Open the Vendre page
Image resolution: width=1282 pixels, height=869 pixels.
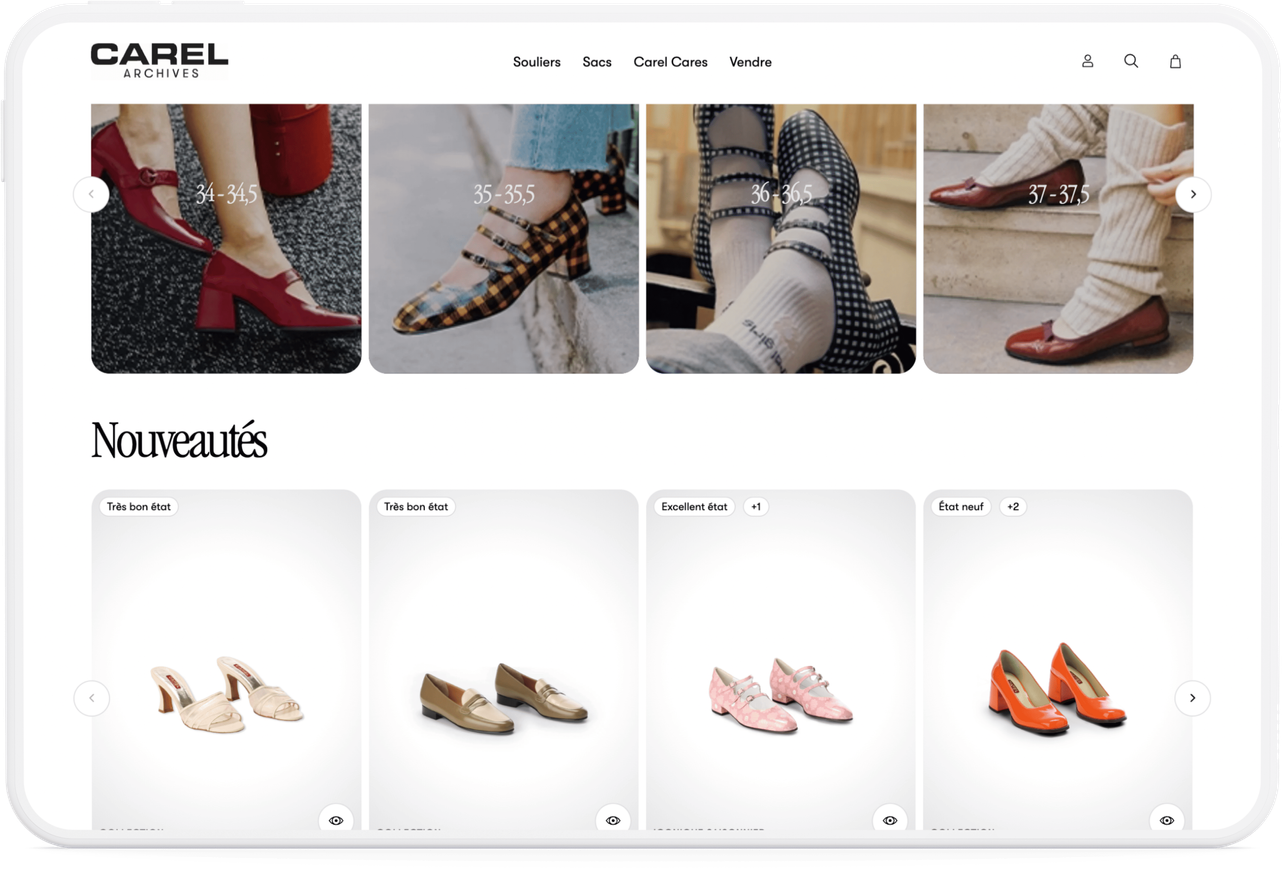coord(750,62)
